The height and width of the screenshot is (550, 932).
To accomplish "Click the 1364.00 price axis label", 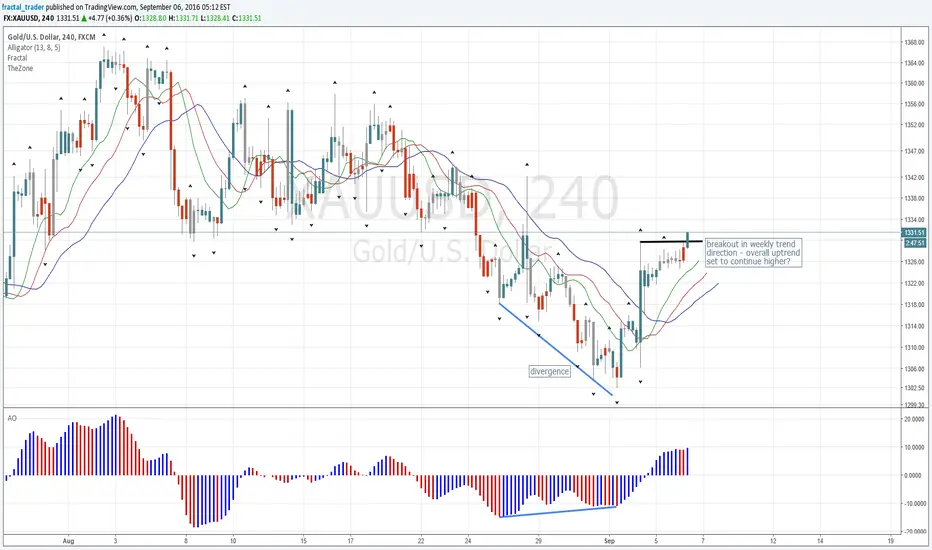I will (915, 63).
